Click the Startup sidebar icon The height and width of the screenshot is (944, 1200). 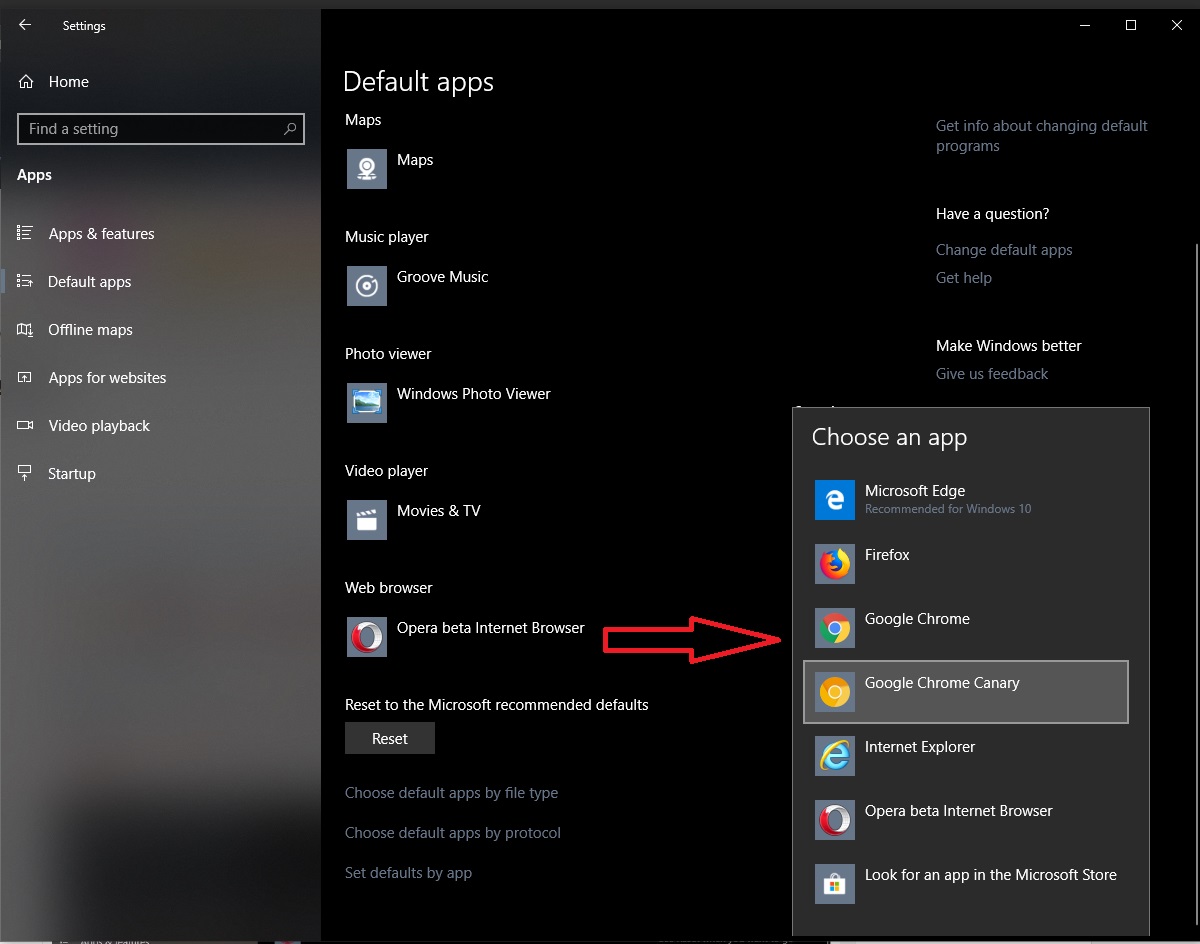[26, 473]
